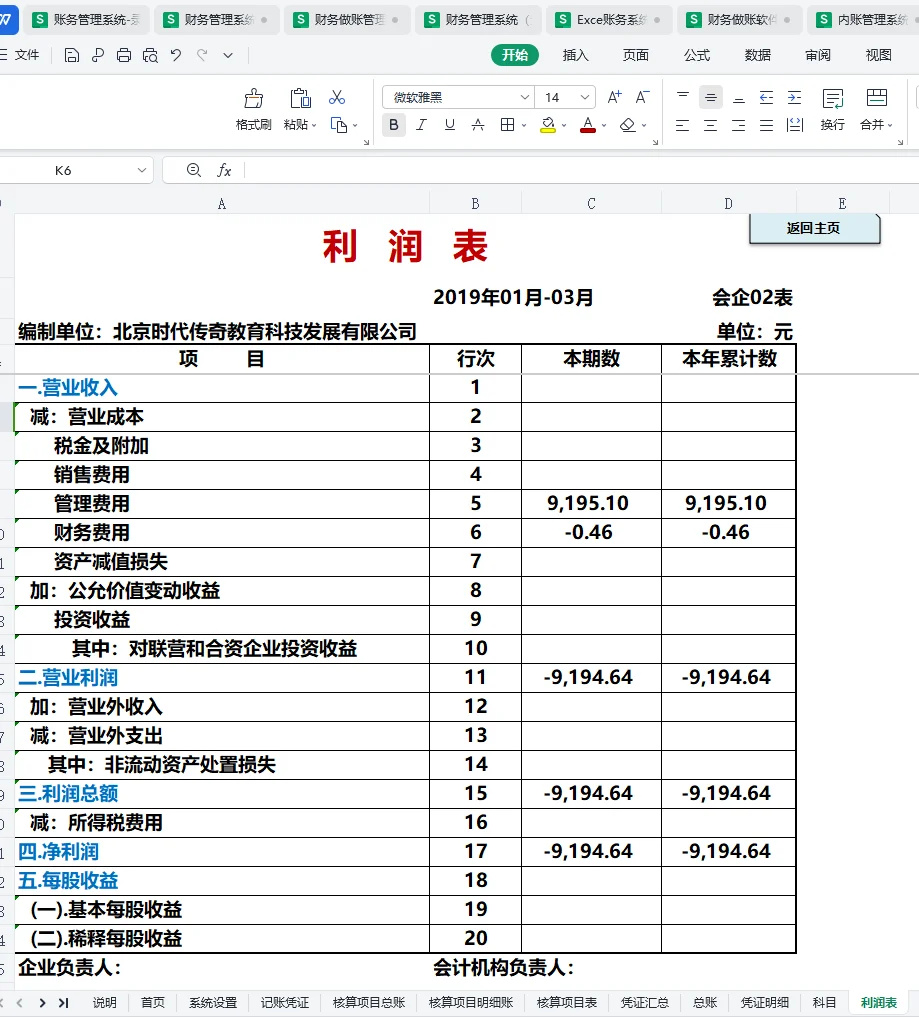Click the center alignment icon
The height and width of the screenshot is (1017, 919).
(711, 125)
